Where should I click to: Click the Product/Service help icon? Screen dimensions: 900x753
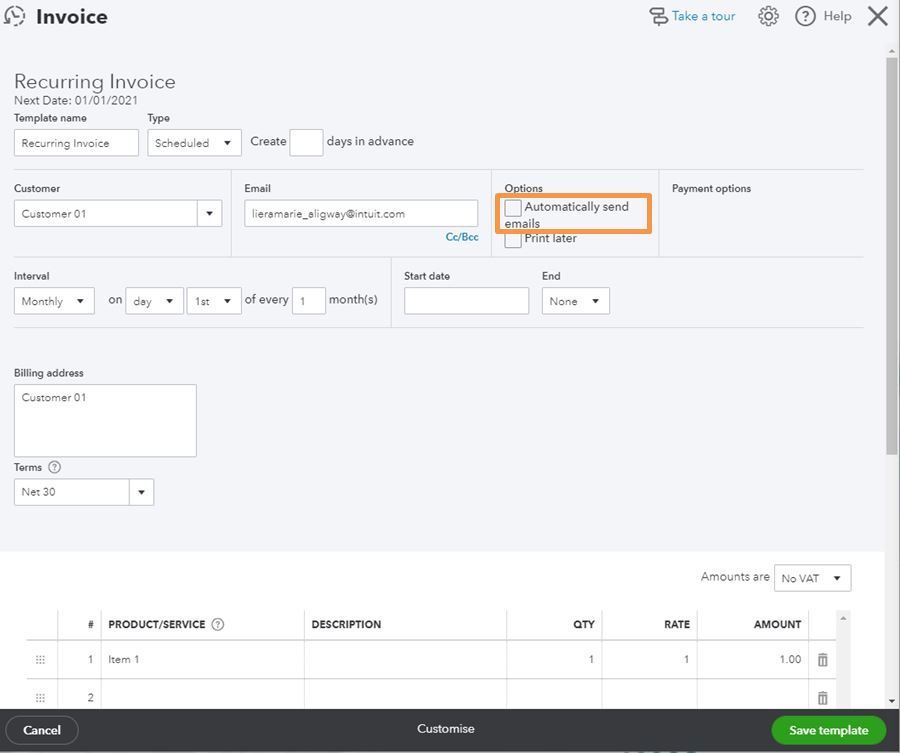(x=218, y=624)
